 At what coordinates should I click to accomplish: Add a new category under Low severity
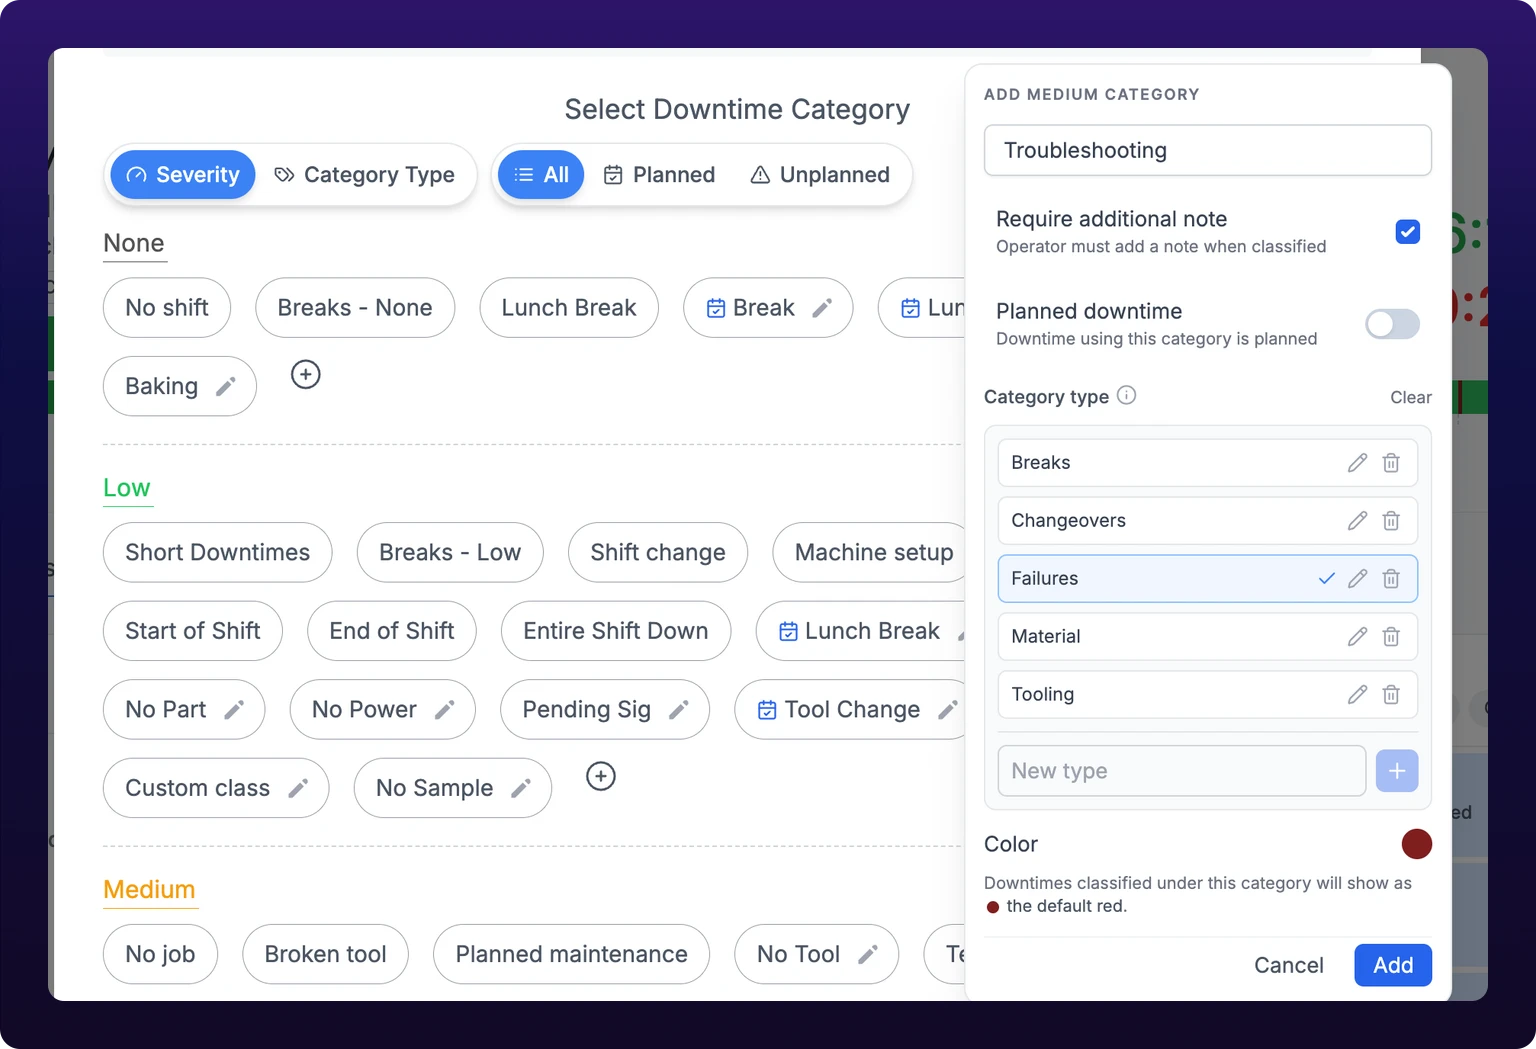[601, 776]
